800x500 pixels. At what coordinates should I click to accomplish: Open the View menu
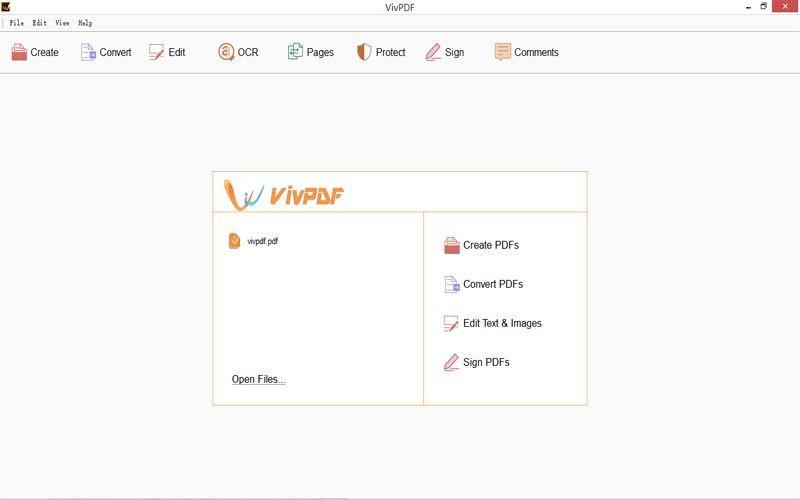(x=62, y=23)
